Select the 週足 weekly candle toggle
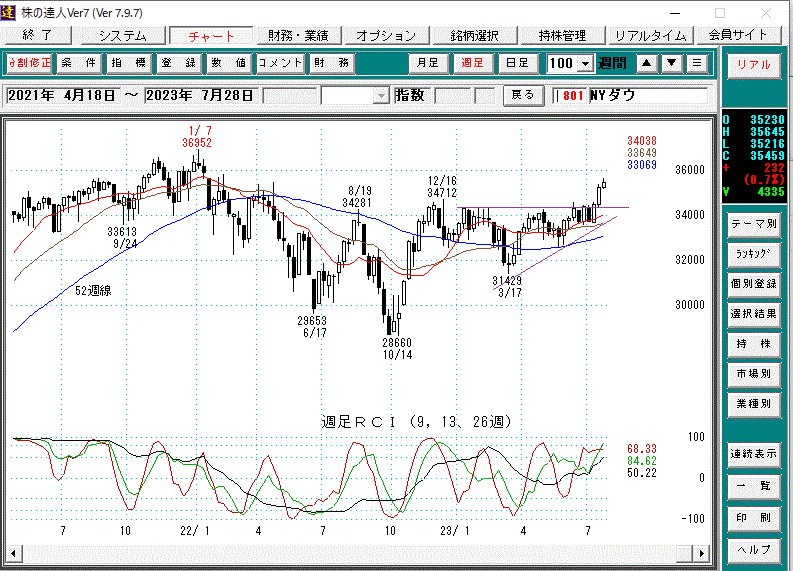 [472, 63]
